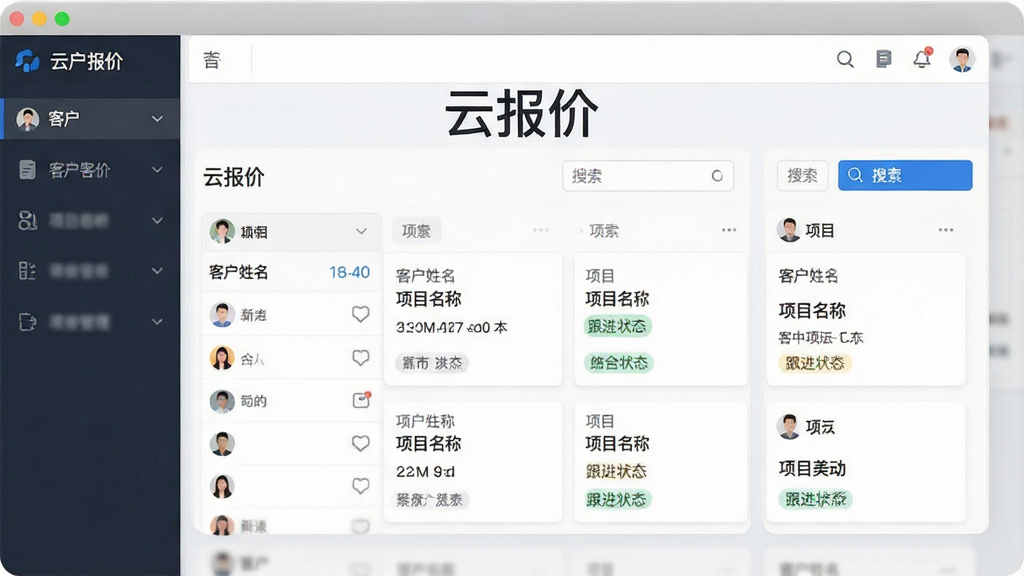Click the green 跟进状态 tag under 项目美动

click(815, 500)
